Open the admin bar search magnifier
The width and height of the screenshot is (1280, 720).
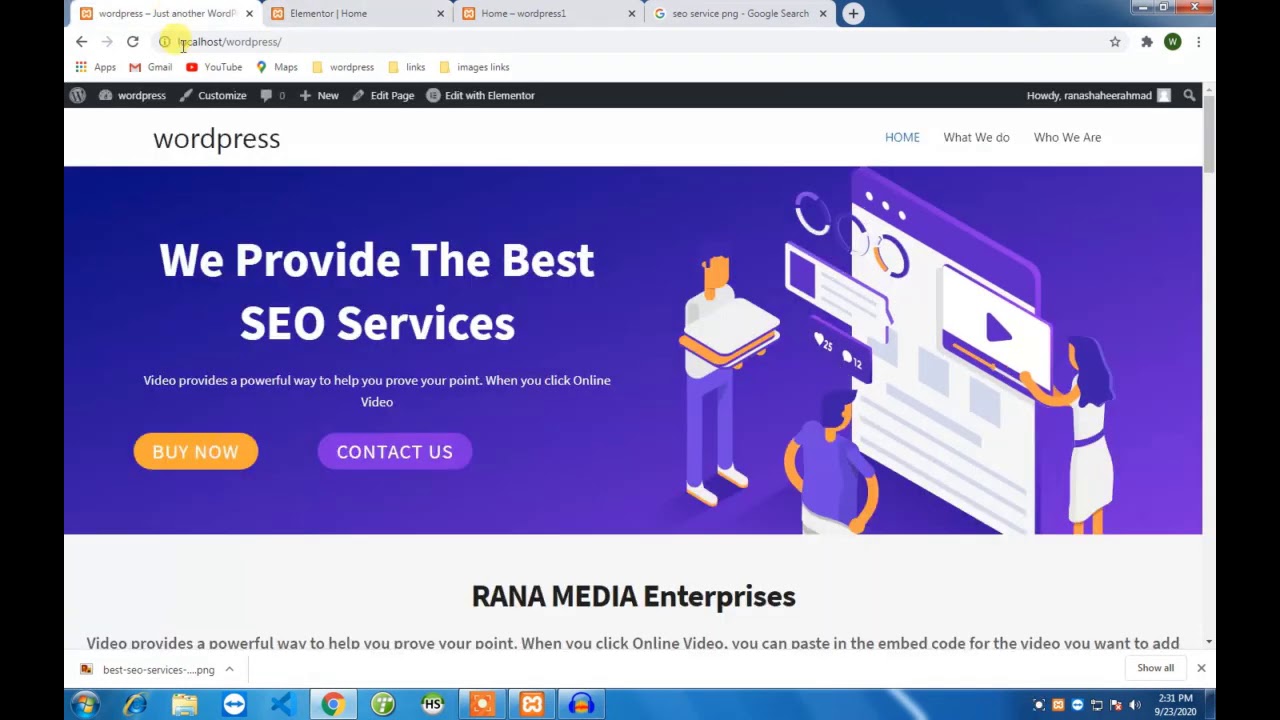click(x=1189, y=95)
